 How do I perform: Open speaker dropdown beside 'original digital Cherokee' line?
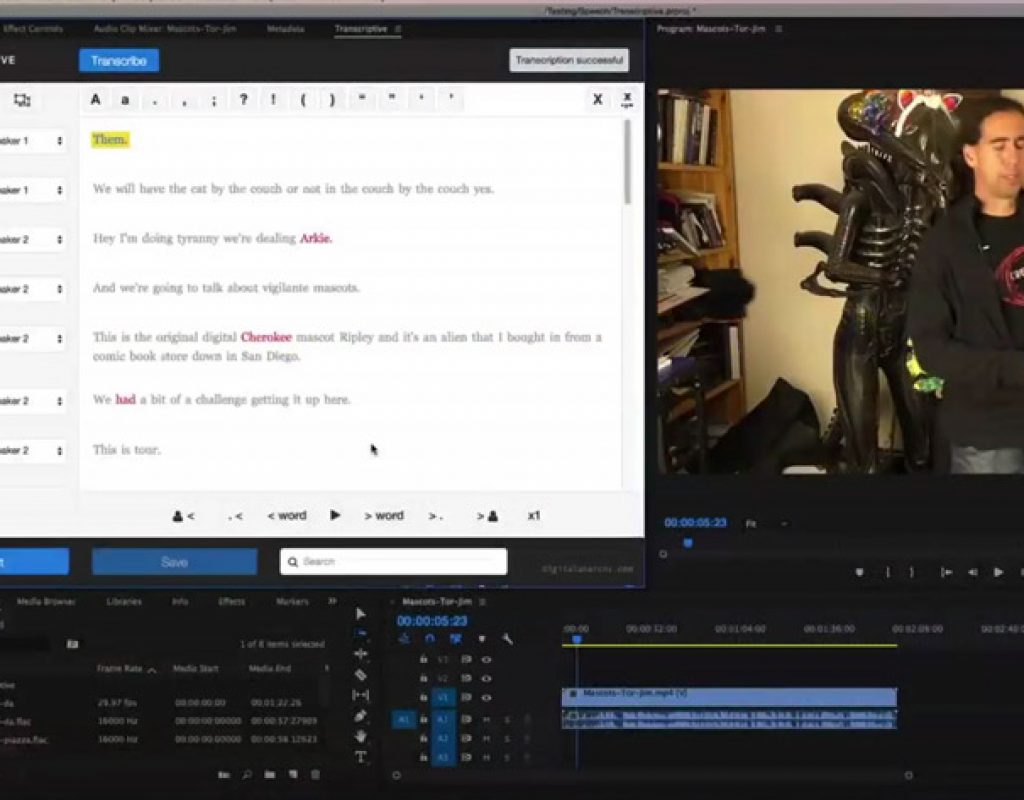[31, 338]
